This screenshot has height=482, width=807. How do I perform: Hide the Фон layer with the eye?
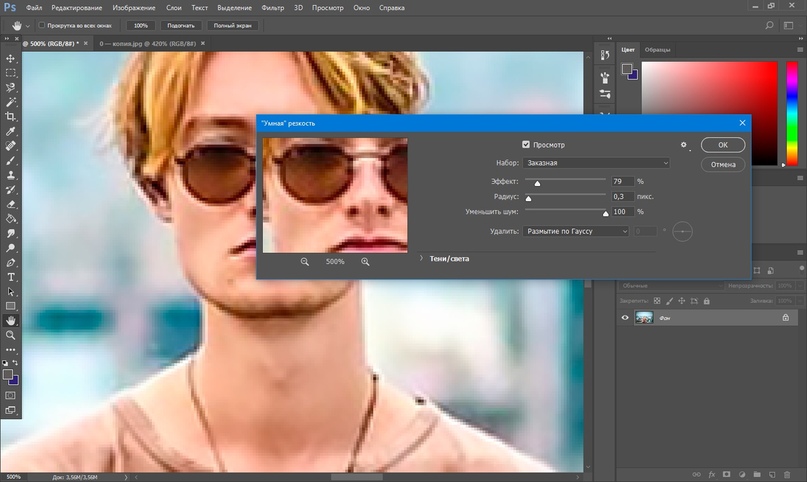point(625,318)
